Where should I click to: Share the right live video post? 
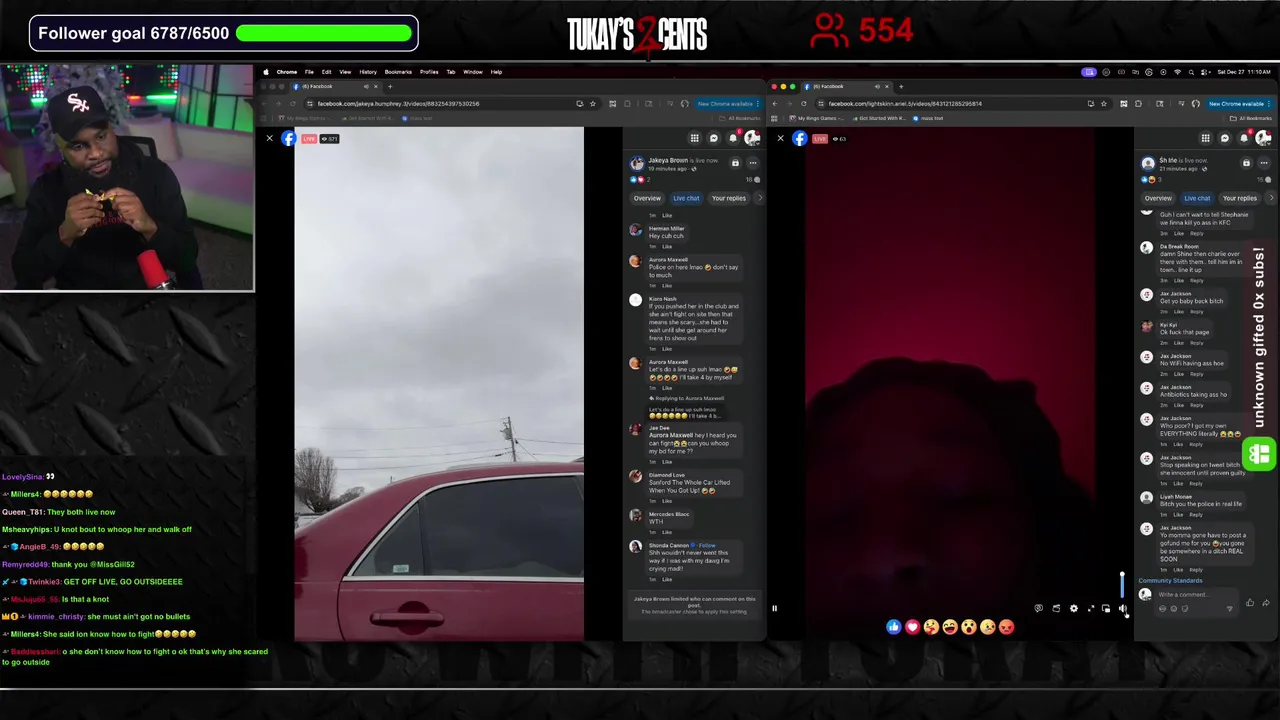(x=1266, y=603)
